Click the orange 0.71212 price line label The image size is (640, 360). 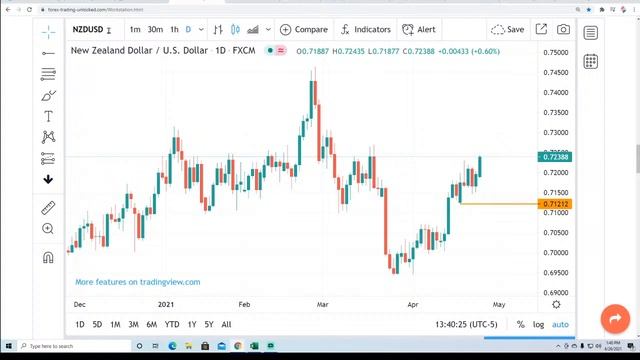pos(555,204)
